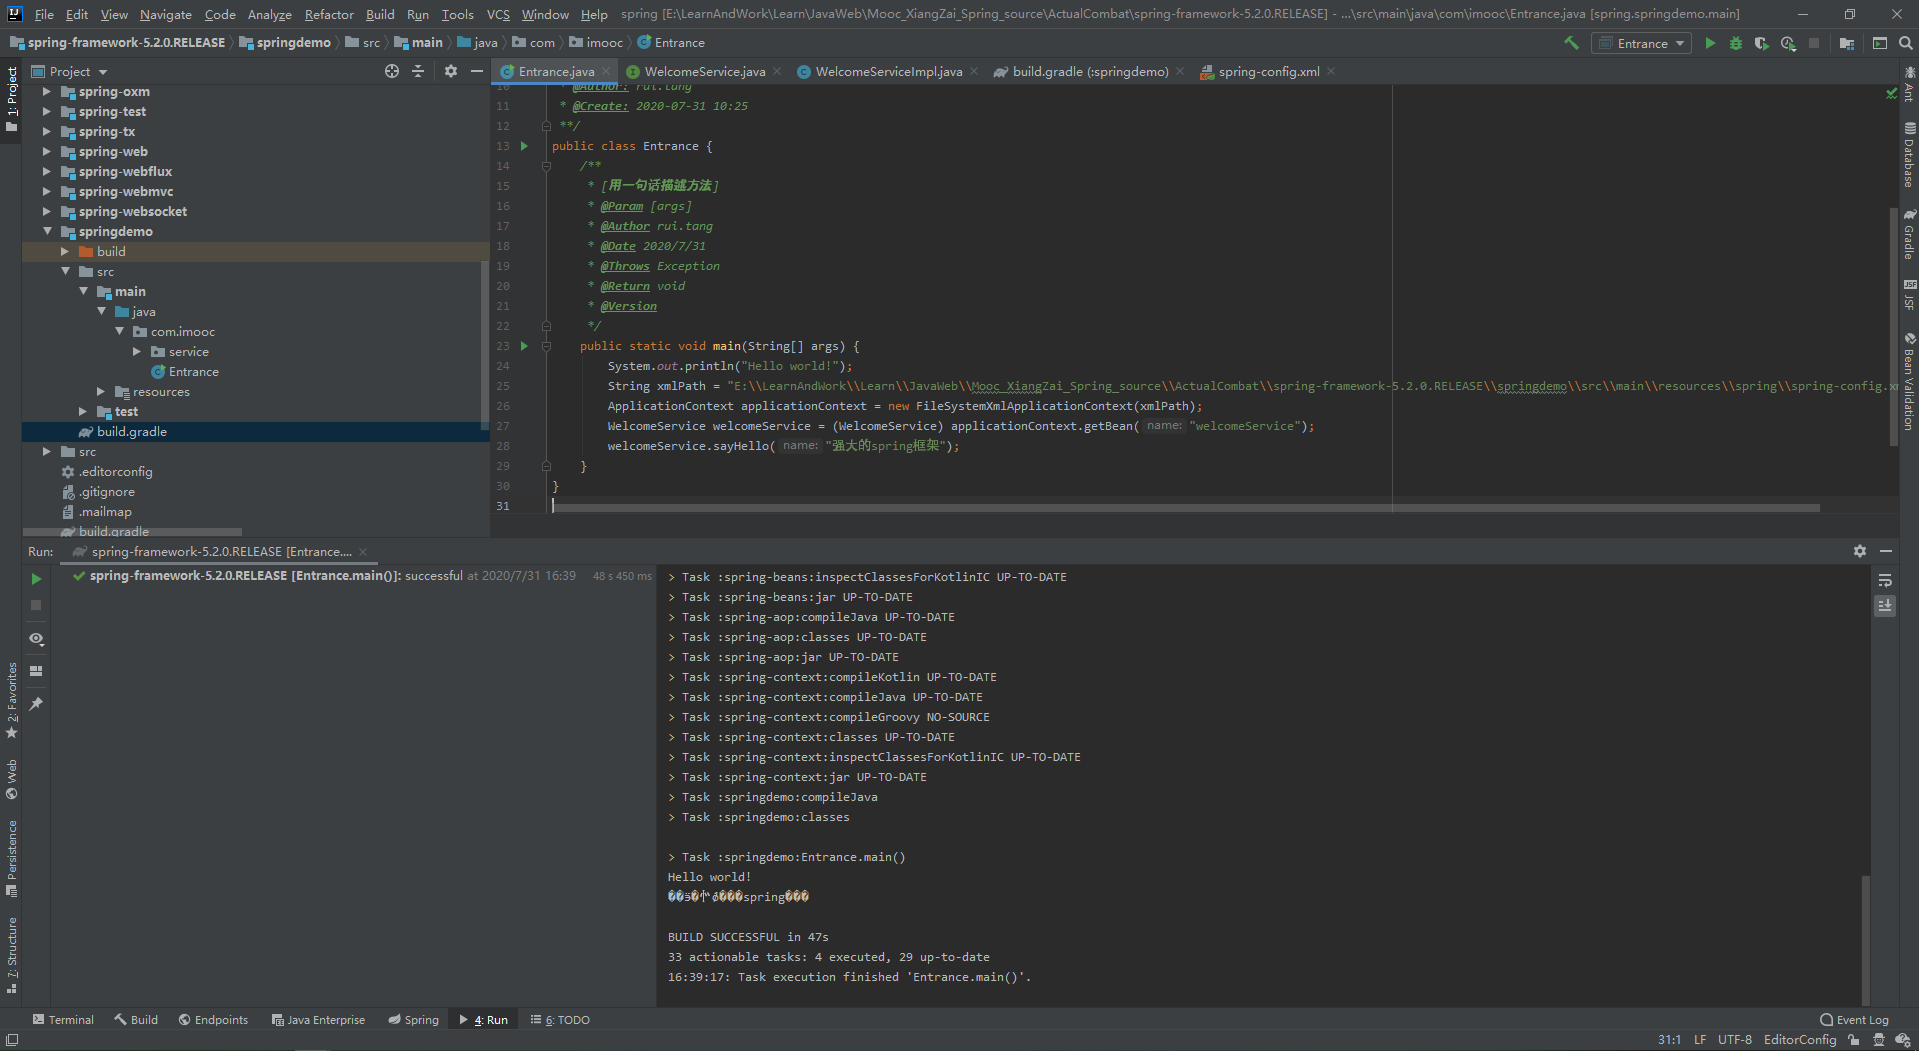Collapse all in Project panel header
1919x1051 pixels.
tap(418, 71)
